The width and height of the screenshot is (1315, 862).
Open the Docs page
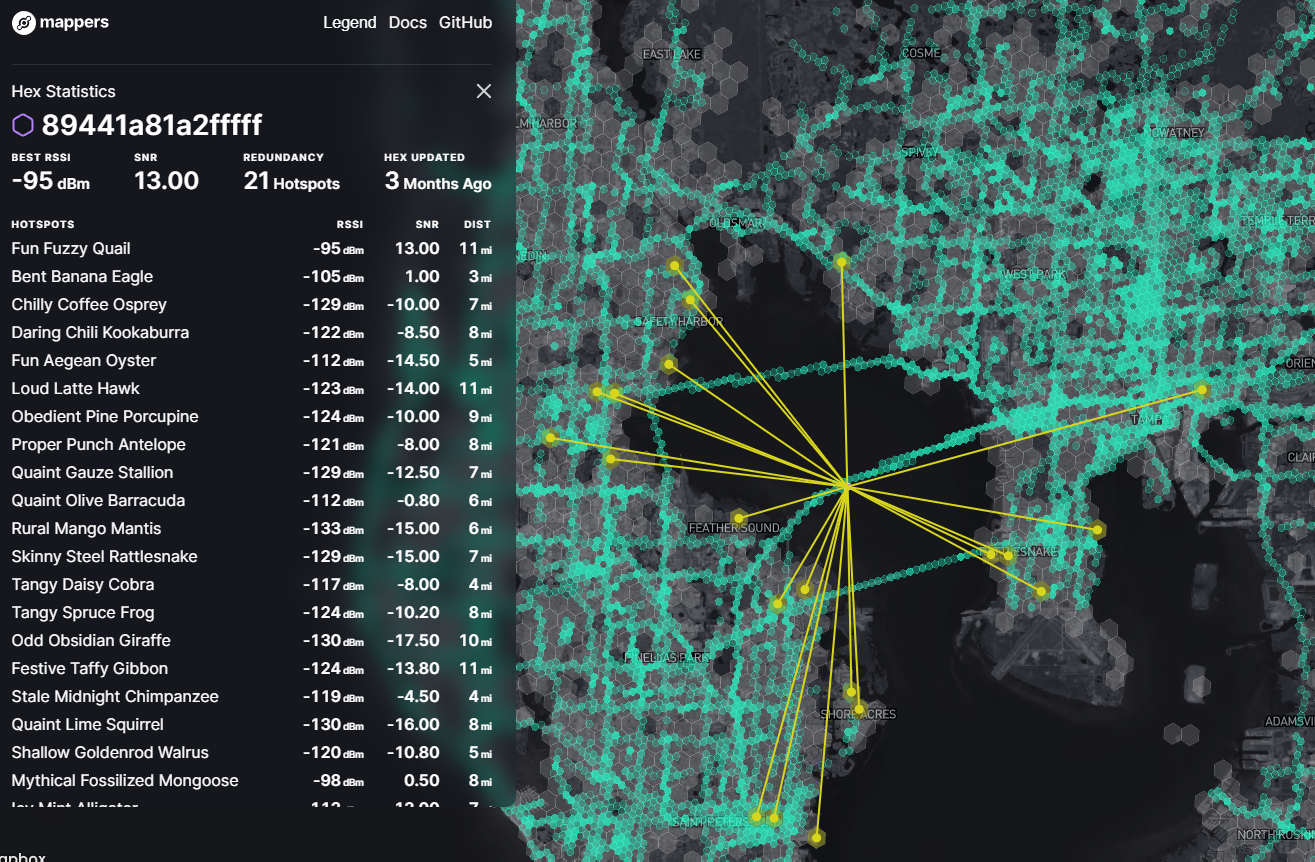coord(407,22)
